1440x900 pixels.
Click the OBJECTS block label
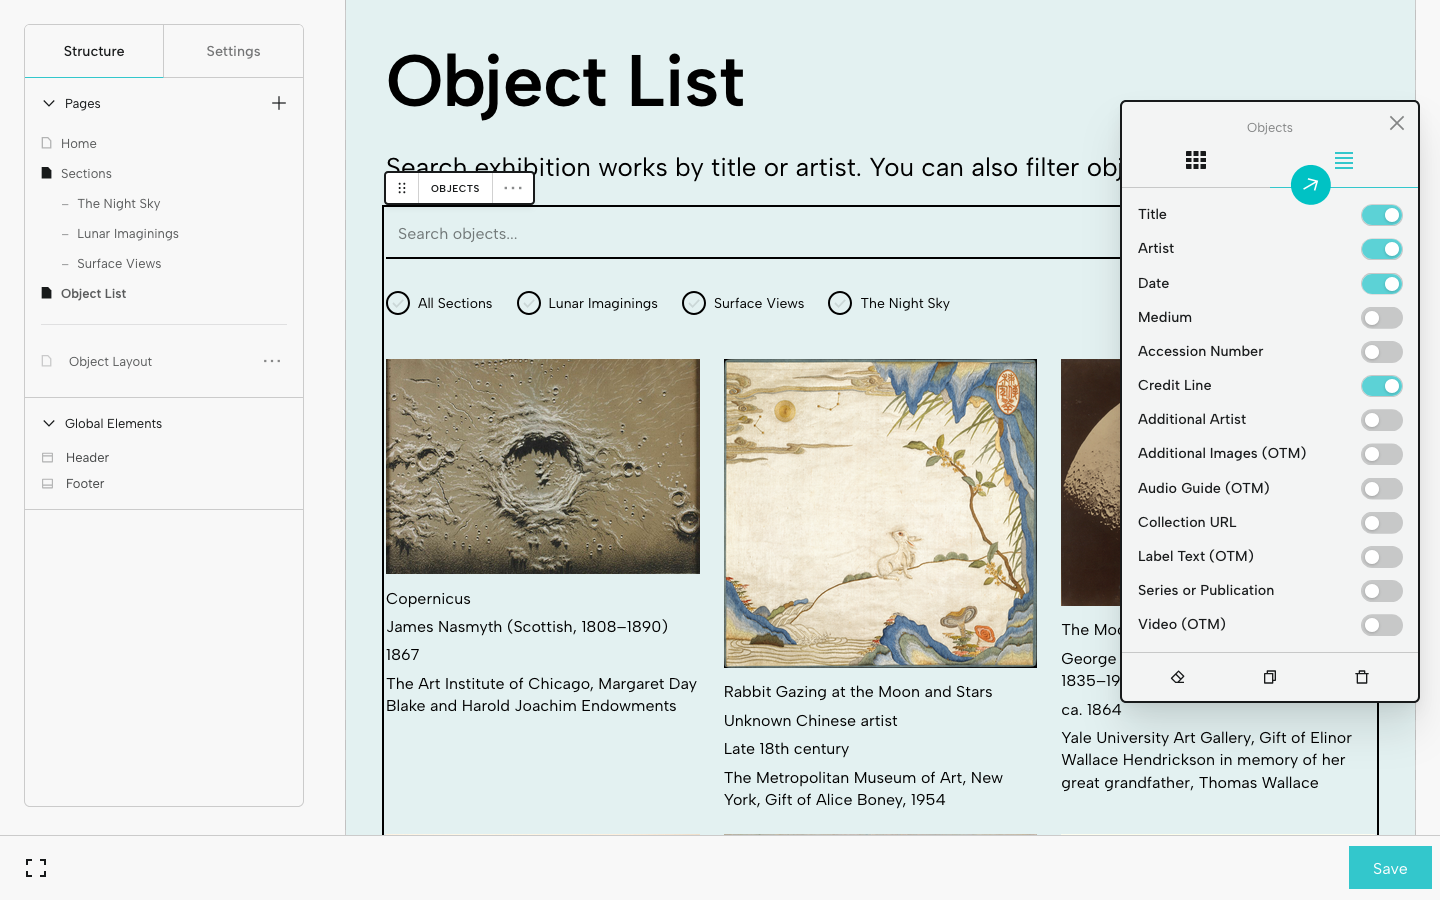[455, 188]
